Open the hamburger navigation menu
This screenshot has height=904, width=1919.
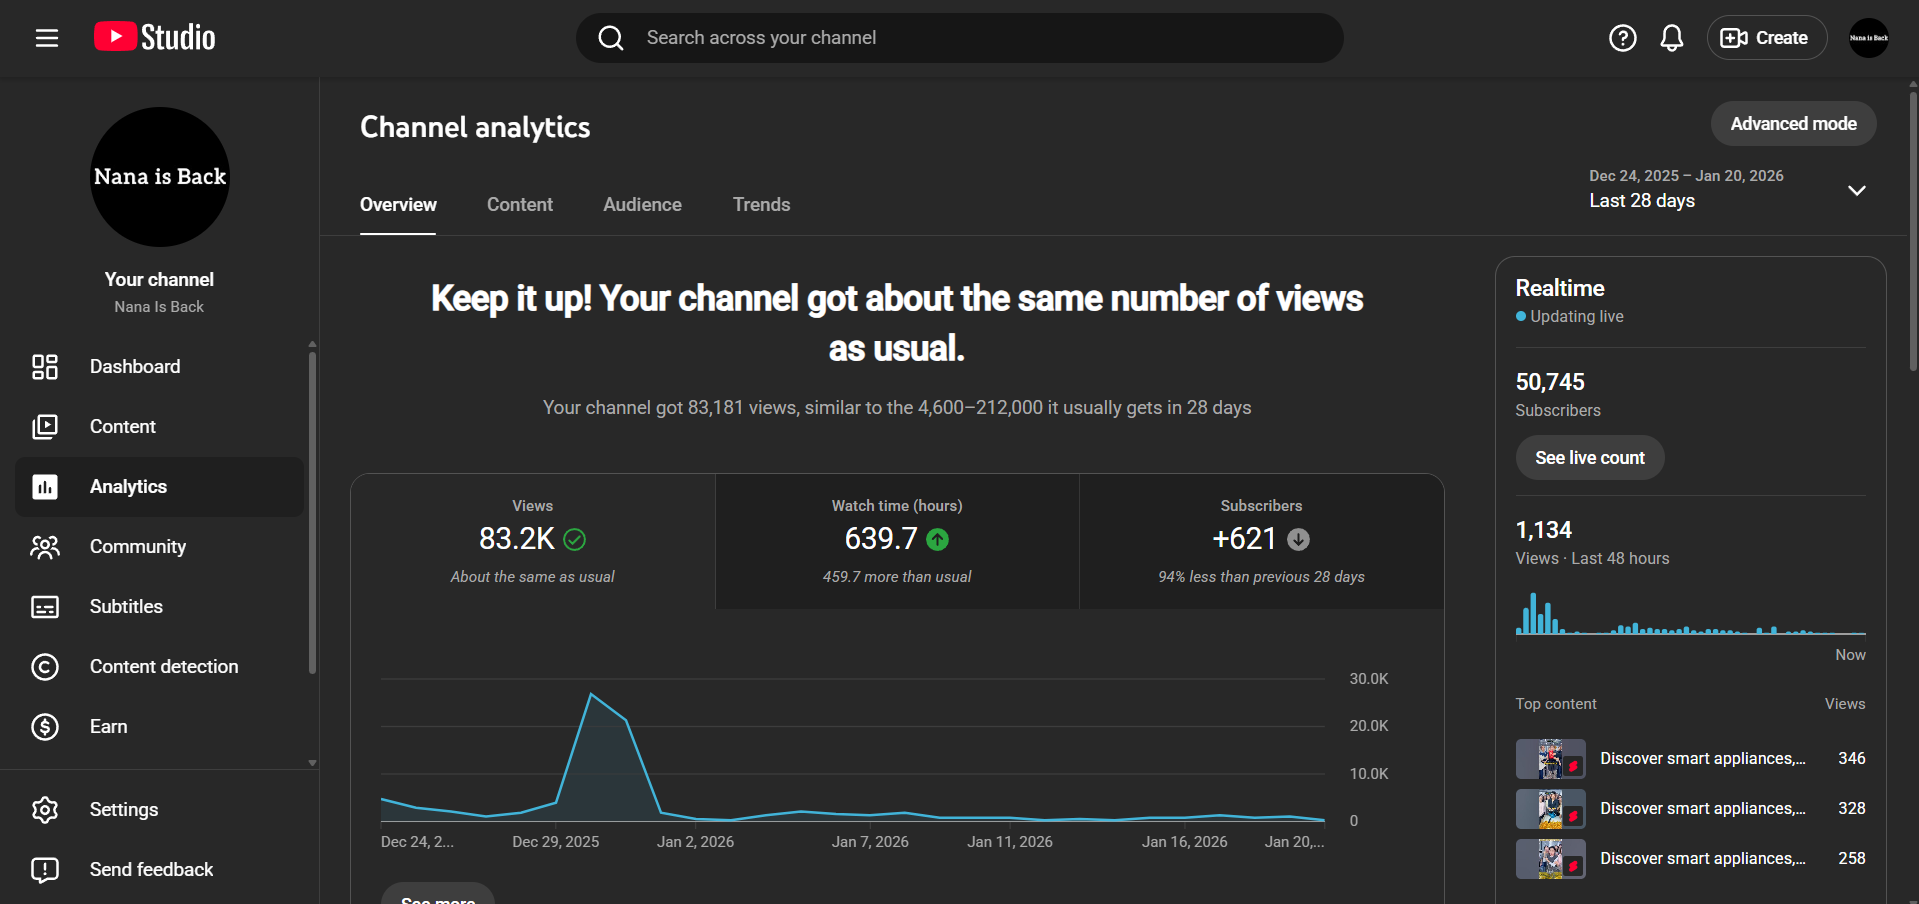click(47, 38)
